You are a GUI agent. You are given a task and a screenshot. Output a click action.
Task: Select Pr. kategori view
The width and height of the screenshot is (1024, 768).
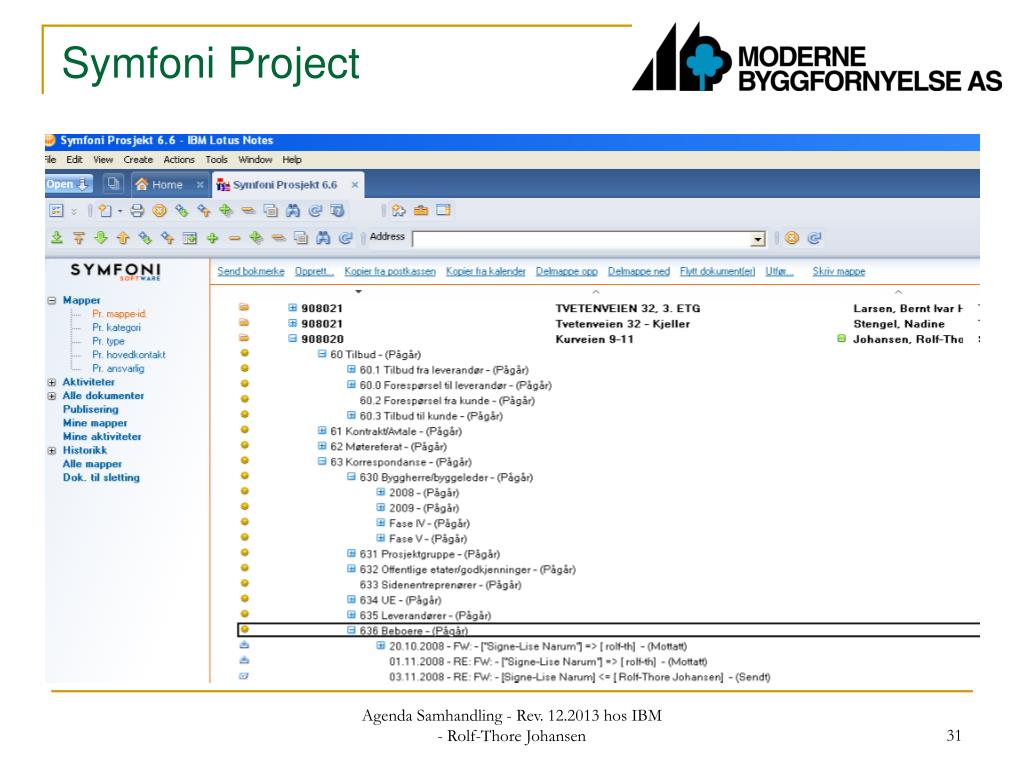[x=116, y=327]
